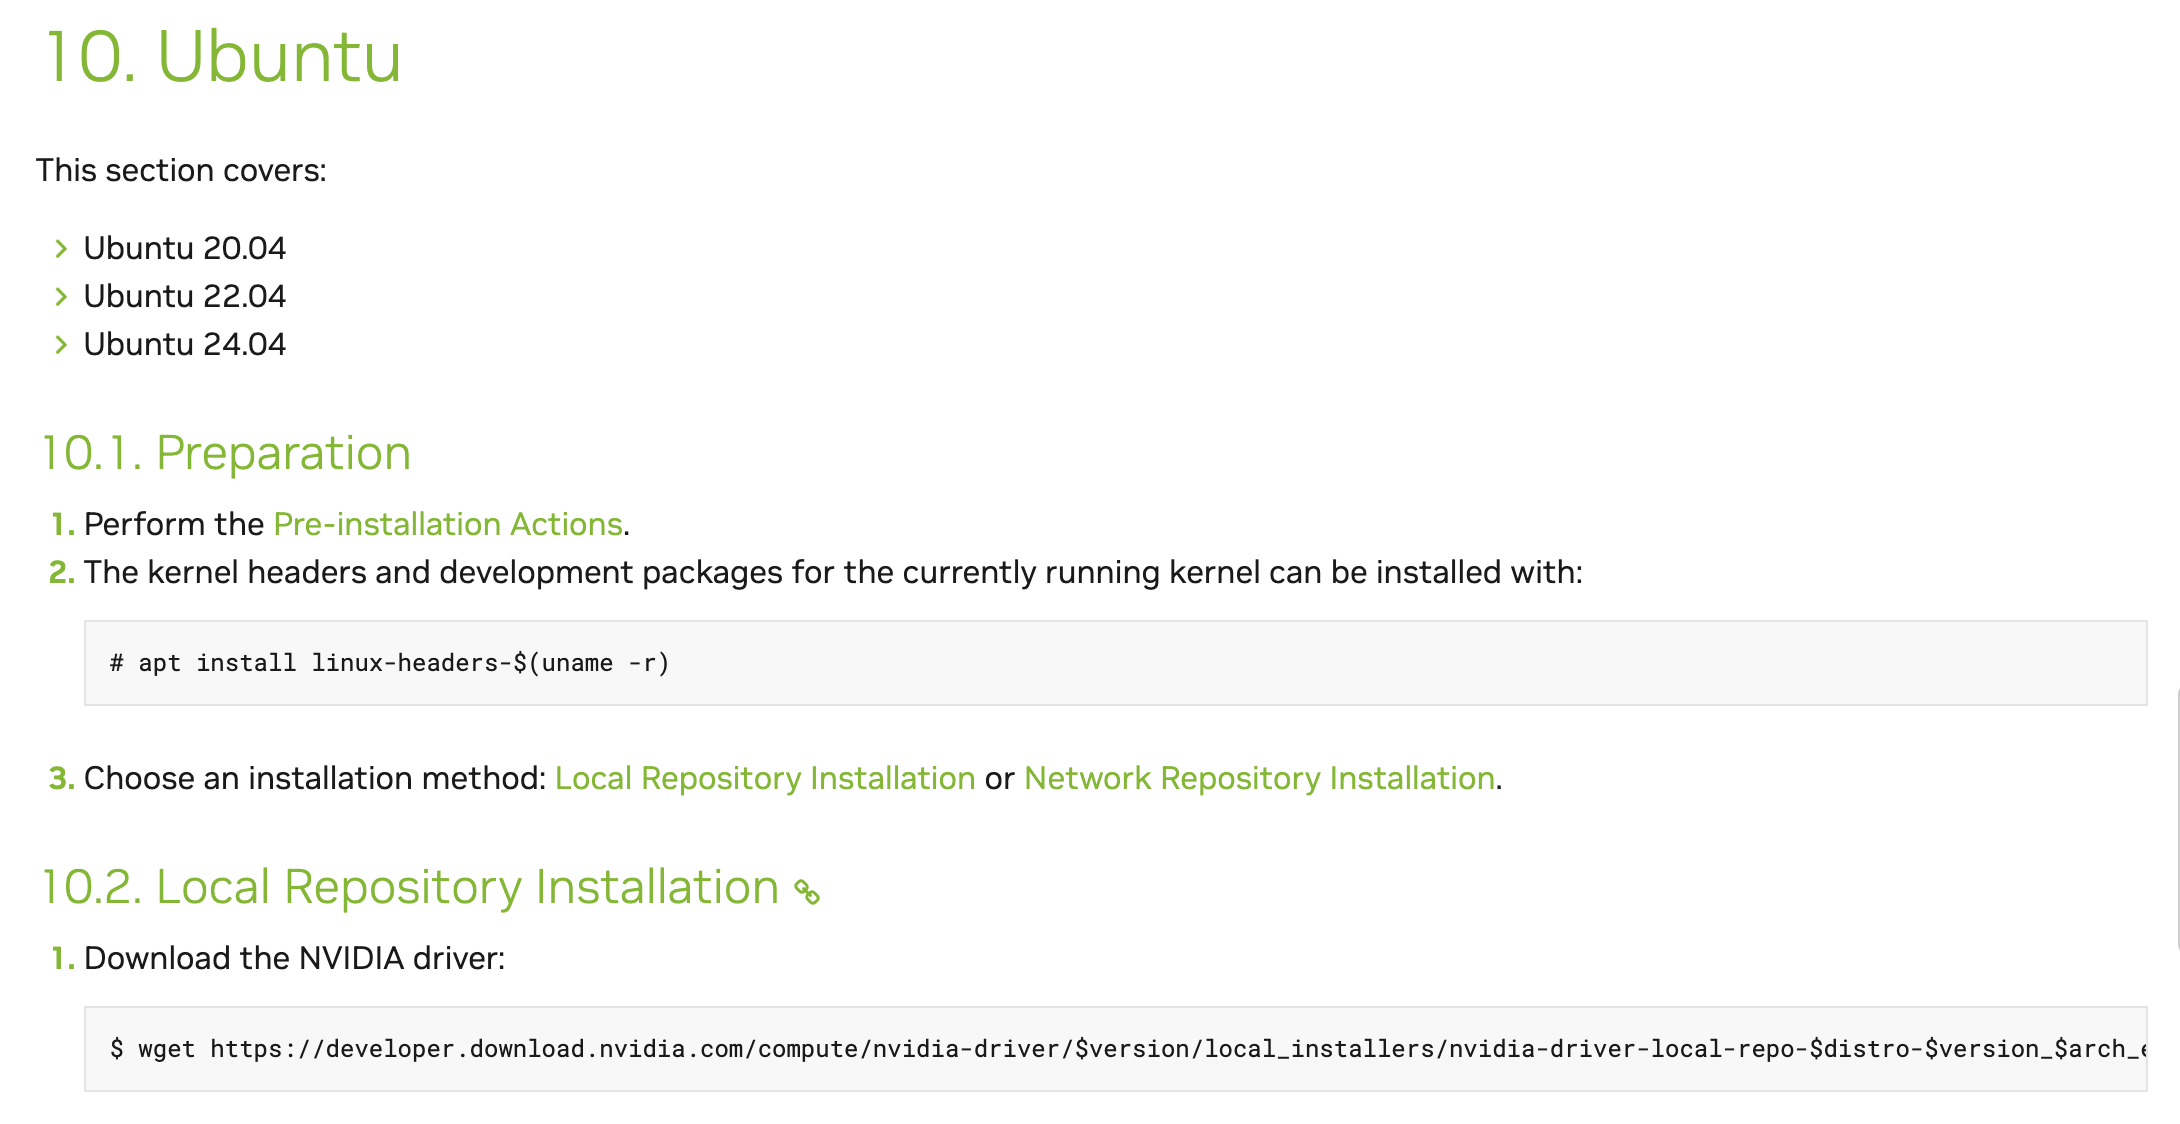
Task: Click the chevron bullet before Ubuntu 22.04
Action: 61,296
